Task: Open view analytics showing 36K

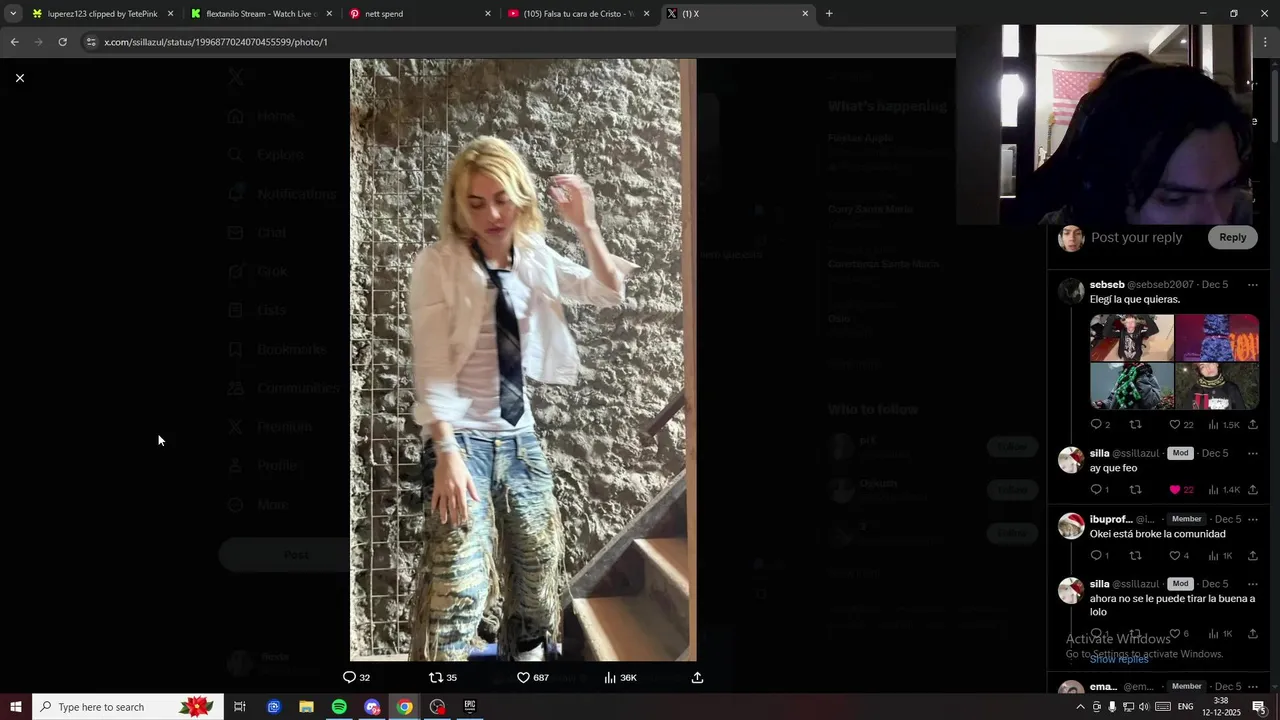Action: click(x=610, y=677)
